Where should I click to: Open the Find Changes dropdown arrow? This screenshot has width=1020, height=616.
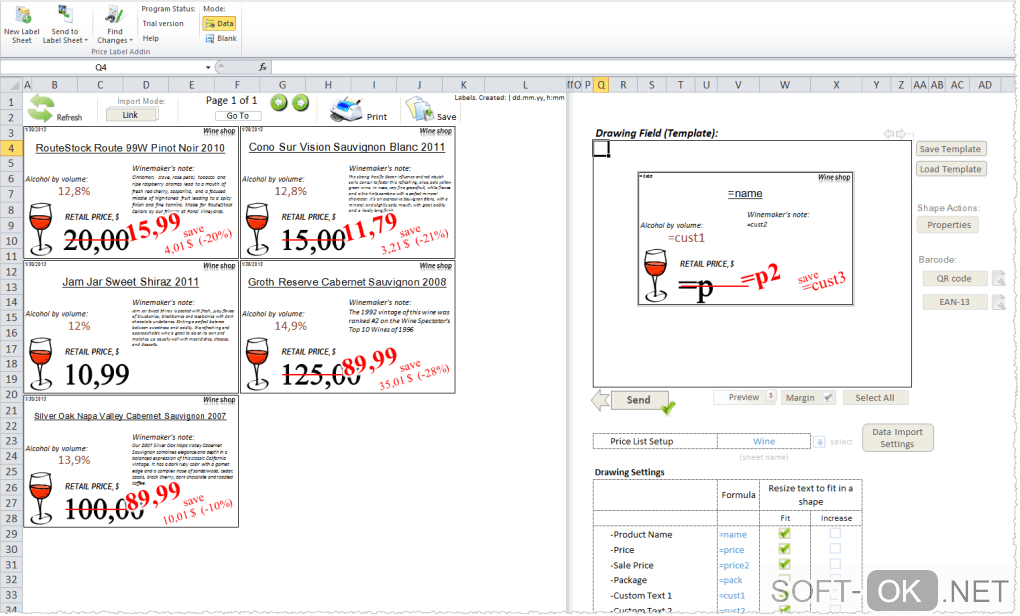131,40
